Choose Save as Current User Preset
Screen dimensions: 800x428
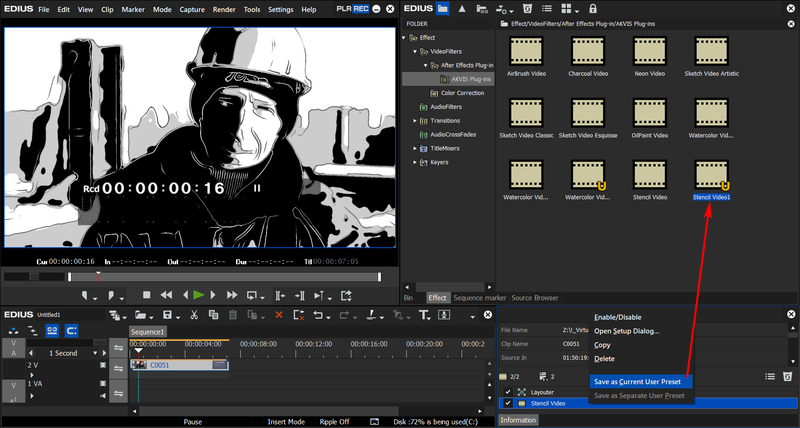click(641, 382)
